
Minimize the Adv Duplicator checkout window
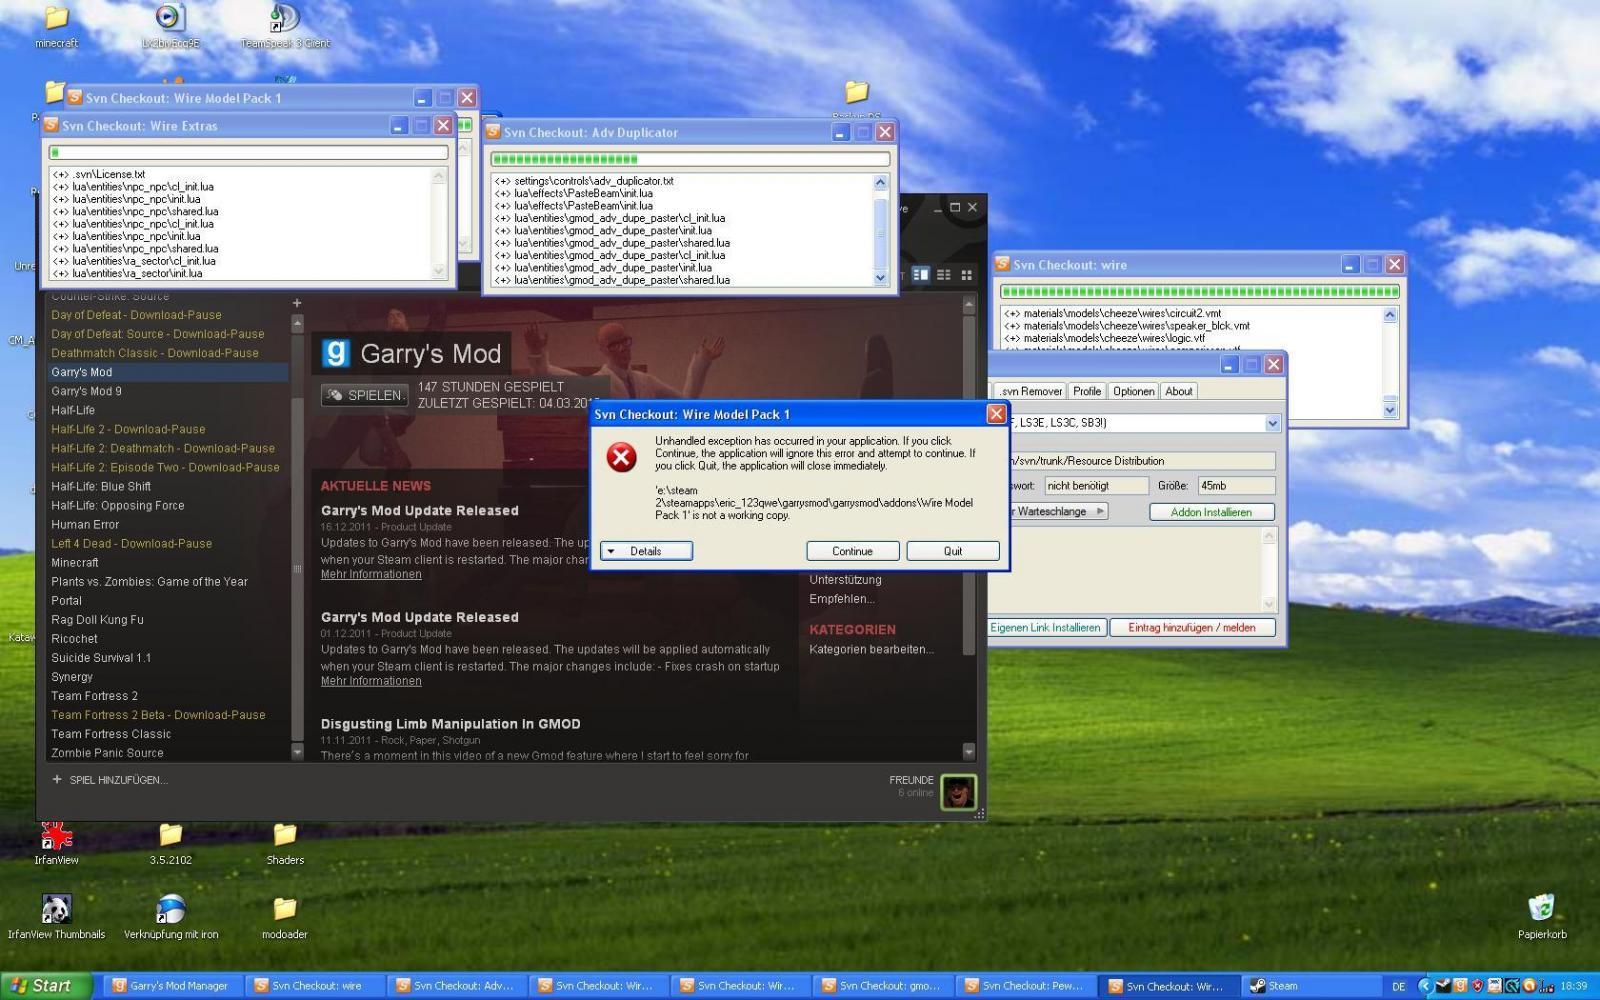pyautogui.click(x=840, y=132)
